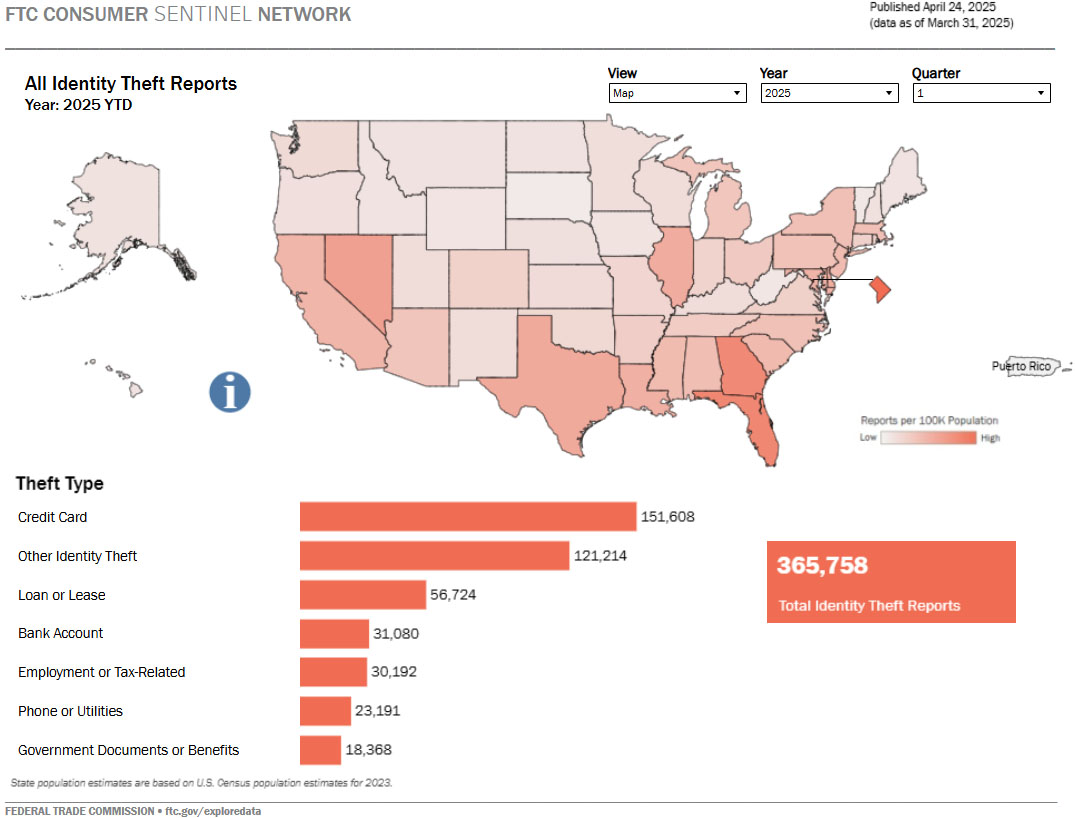
Task: Click the Total Identity Theft Reports box
Action: pyautogui.click(x=890, y=582)
